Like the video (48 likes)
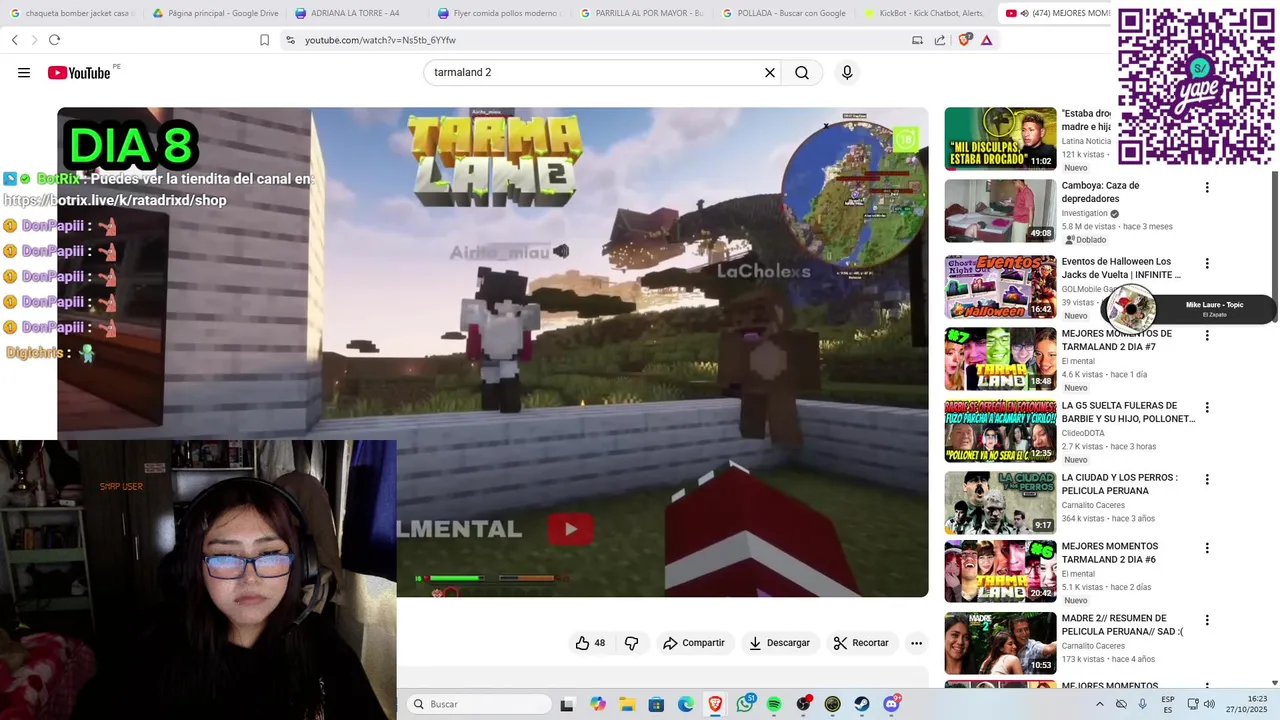Viewport: 1280px width, 720px height. [590, 643]
